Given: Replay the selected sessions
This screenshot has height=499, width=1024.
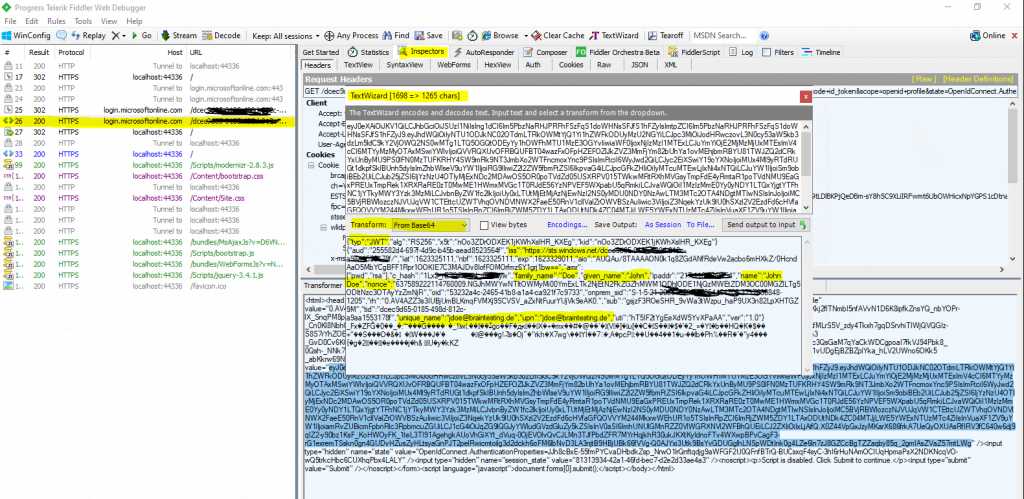Looking at the screenshot, I should (89, 35).
